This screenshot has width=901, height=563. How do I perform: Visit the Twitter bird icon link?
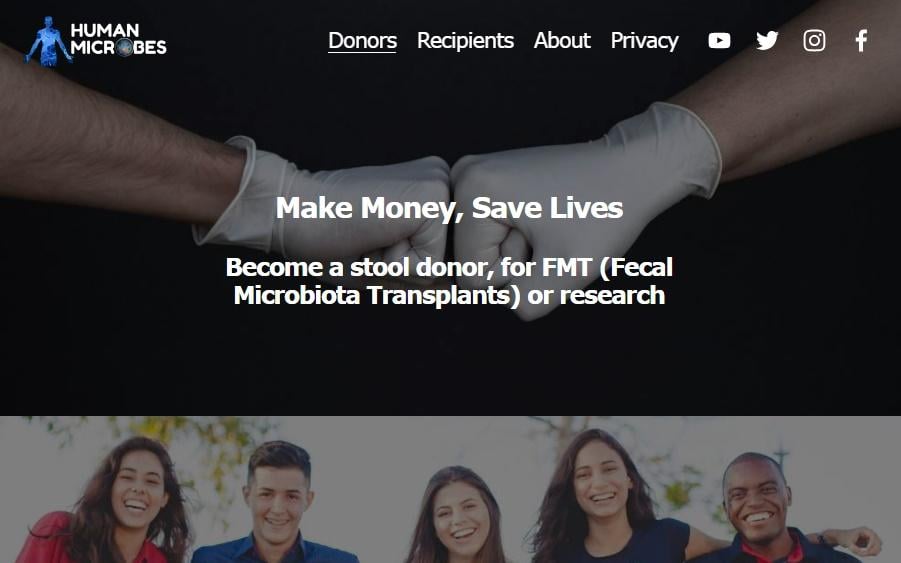pos(767,41)
